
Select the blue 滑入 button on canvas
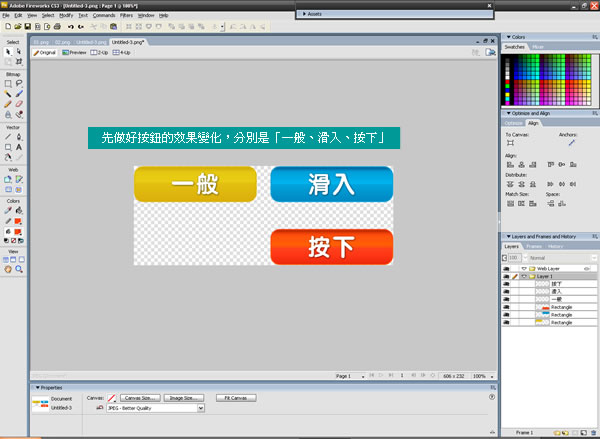[x=331, y=184]
